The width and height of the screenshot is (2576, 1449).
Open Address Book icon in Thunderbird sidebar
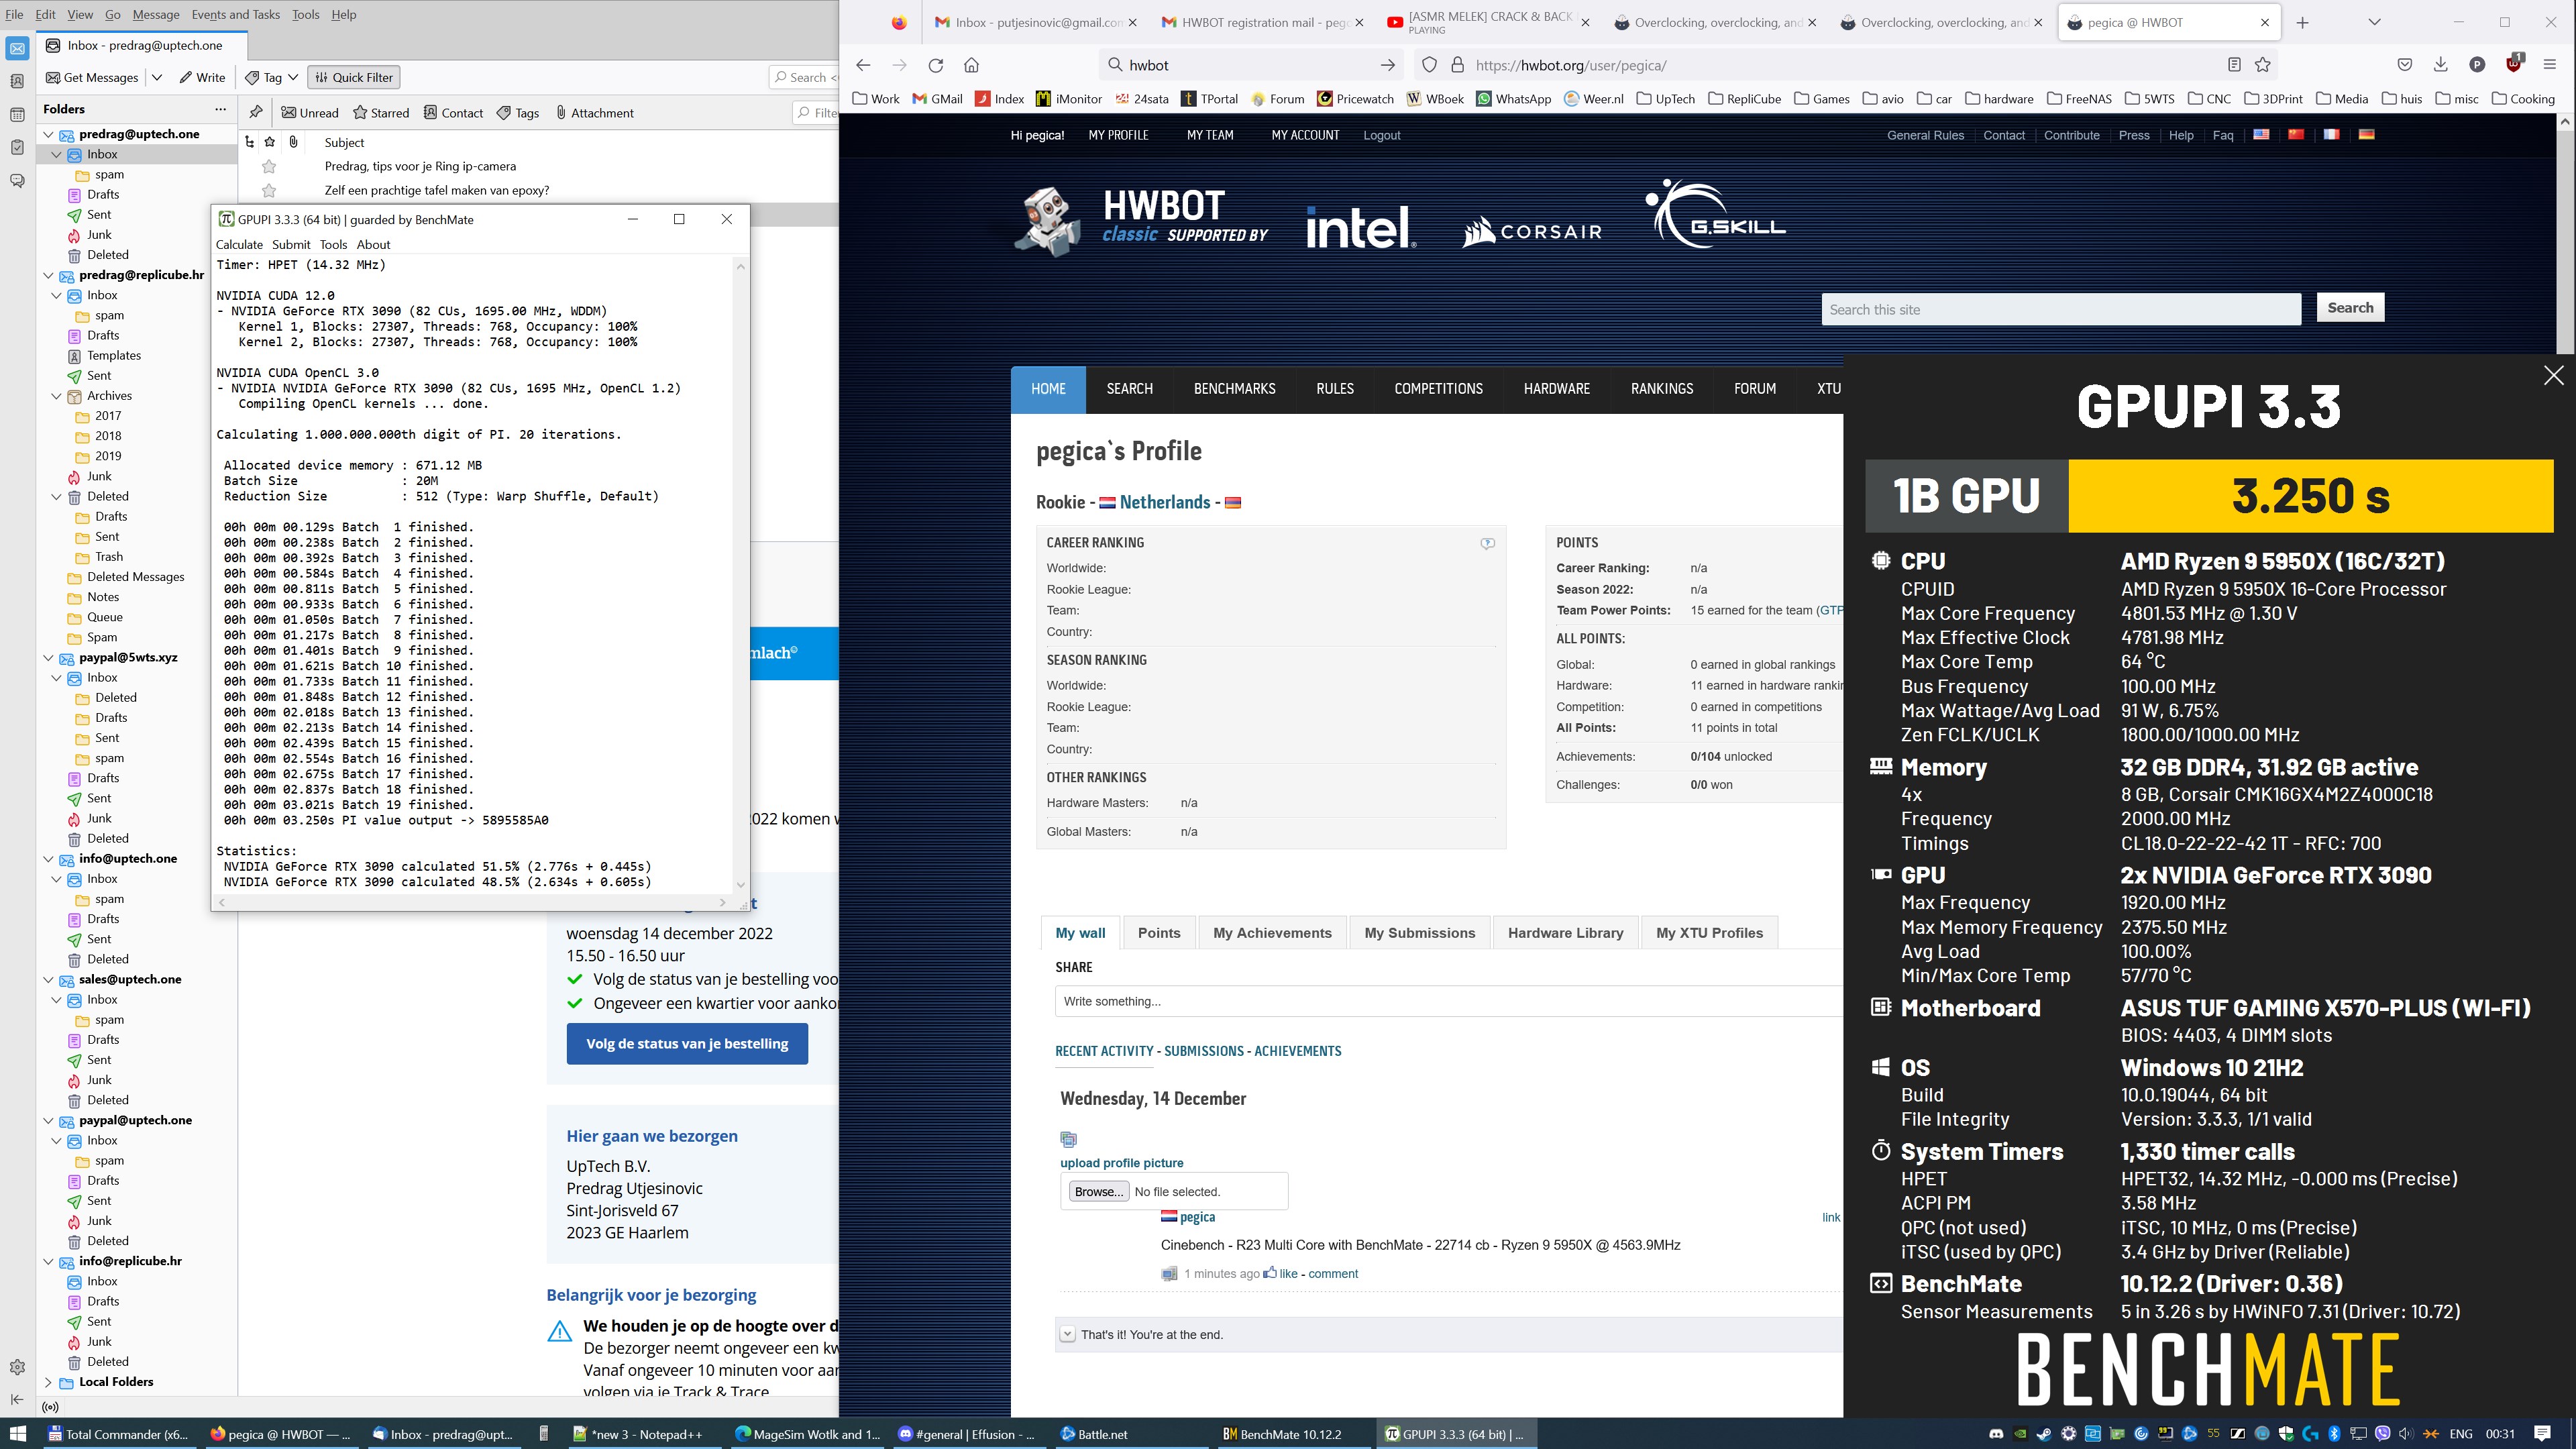pos(17,81)
